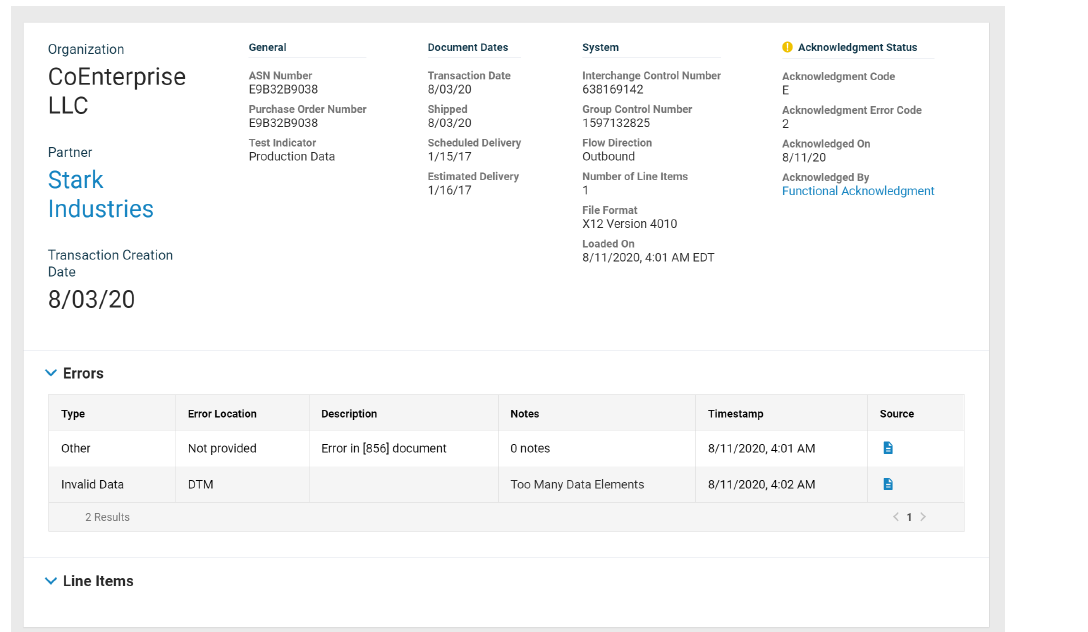Go to previous page of errors

coord(896,517)
